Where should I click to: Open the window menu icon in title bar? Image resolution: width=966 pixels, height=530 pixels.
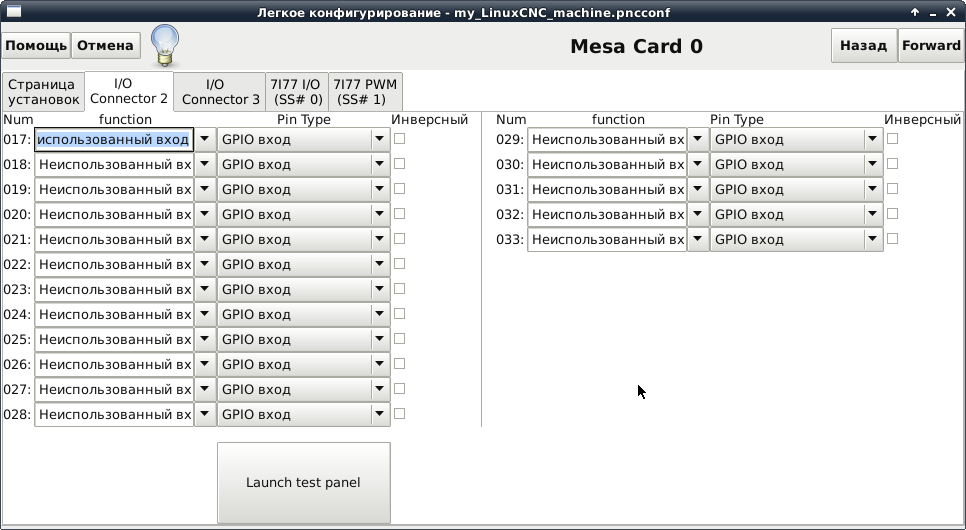(x=13, y=12)
